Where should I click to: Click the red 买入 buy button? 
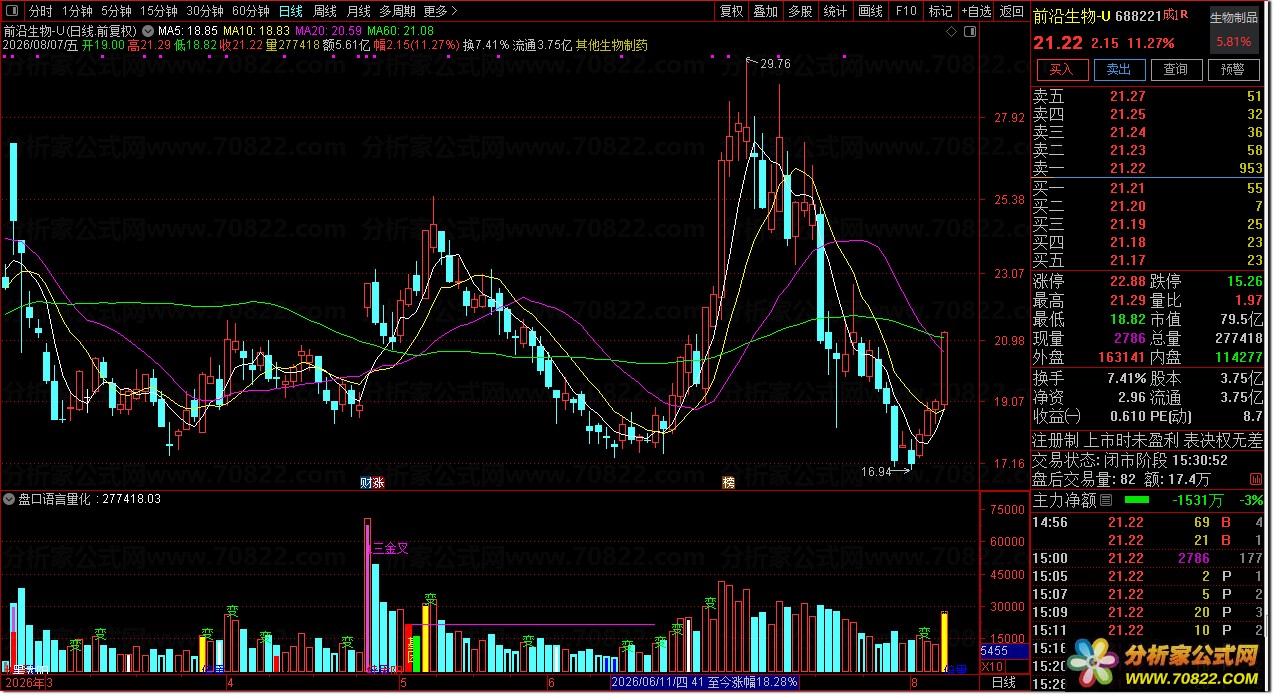click(1061, 69)
